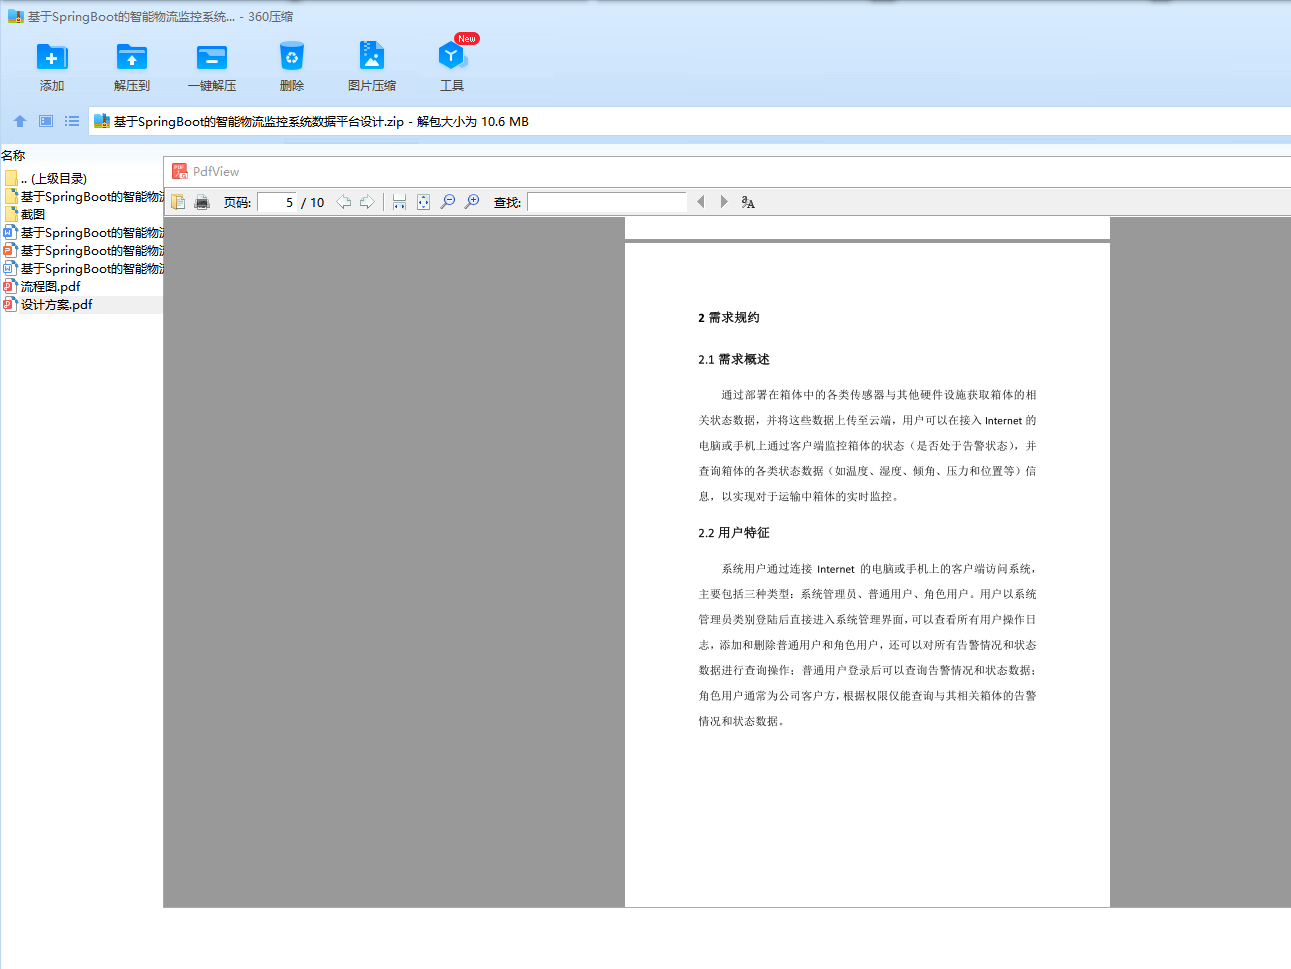Click the PdfView title icon
Image resolution: width=1291 pixels, height=969 pixels.
click(x=180, y=171)
